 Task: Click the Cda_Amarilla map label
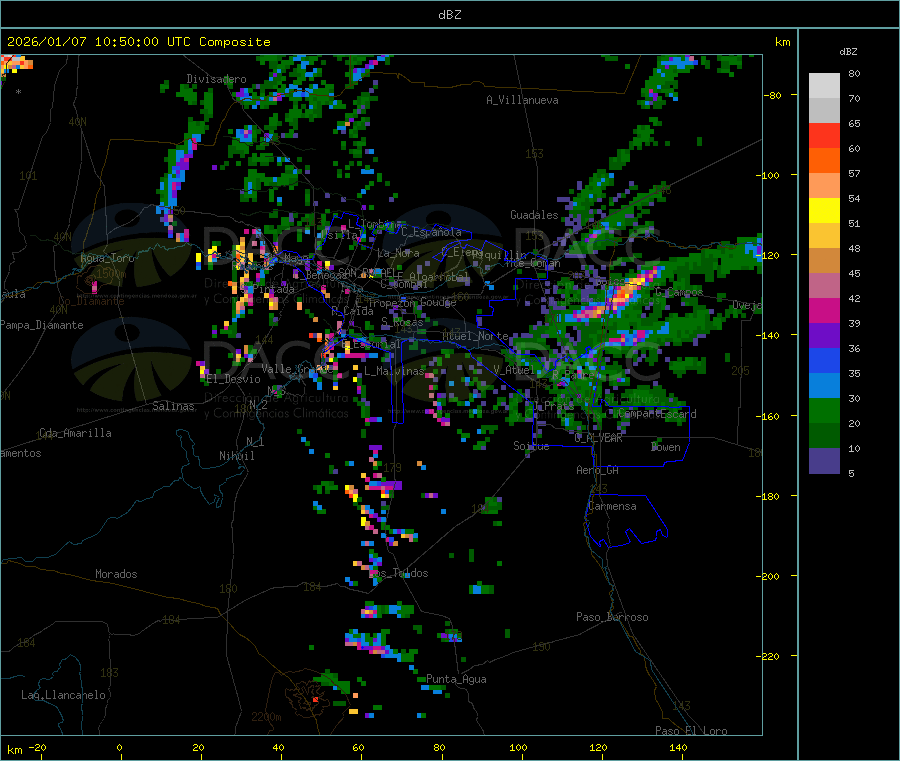tap(75, 433)
